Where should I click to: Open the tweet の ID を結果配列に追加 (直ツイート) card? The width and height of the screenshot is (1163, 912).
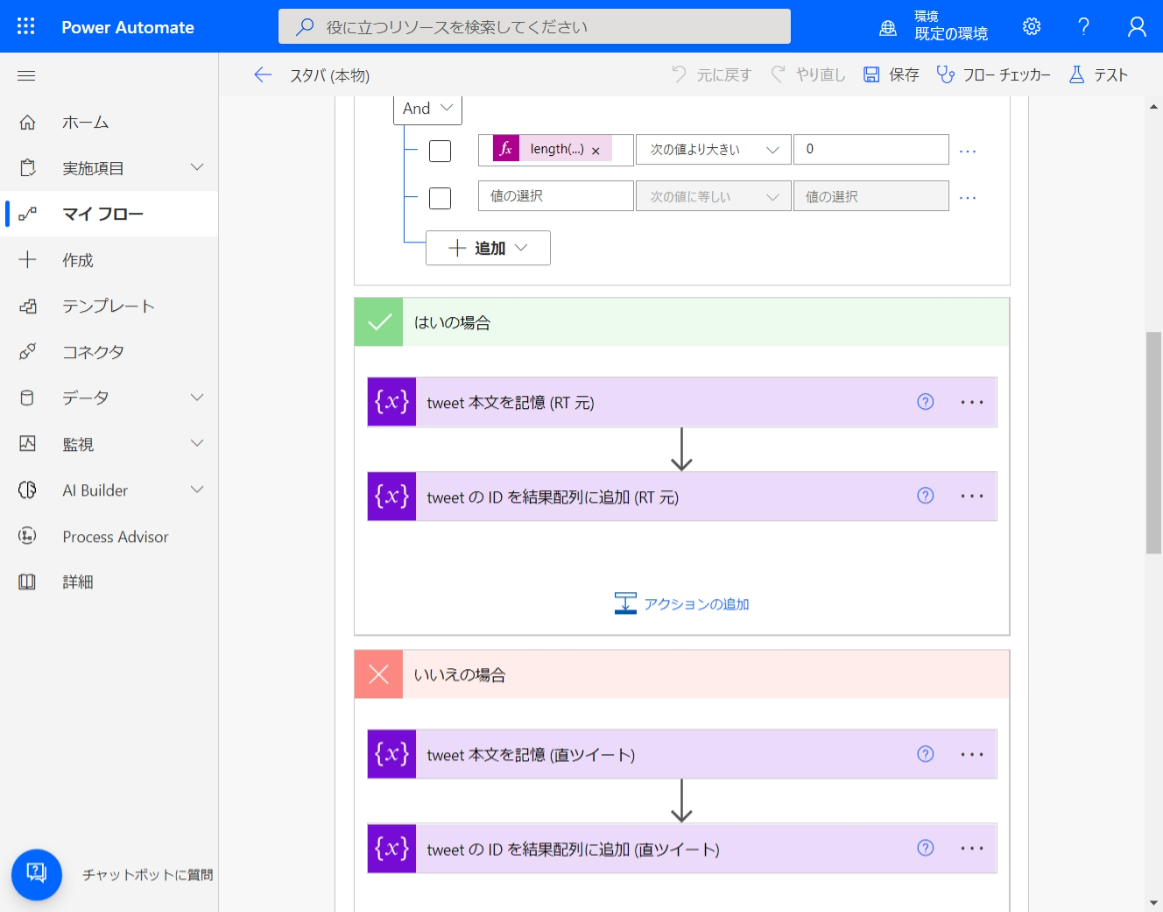682,848
